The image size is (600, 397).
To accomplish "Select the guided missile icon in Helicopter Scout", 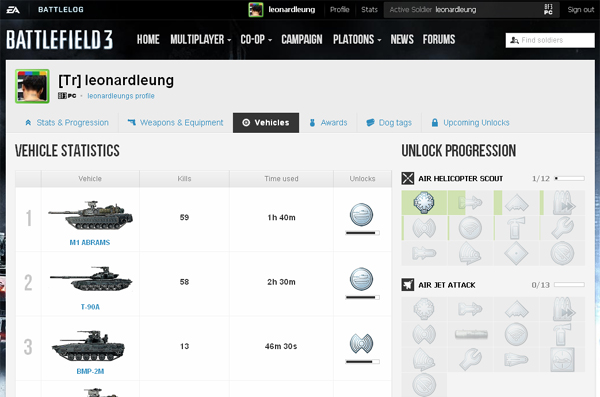I will click(x=424, y=253).
